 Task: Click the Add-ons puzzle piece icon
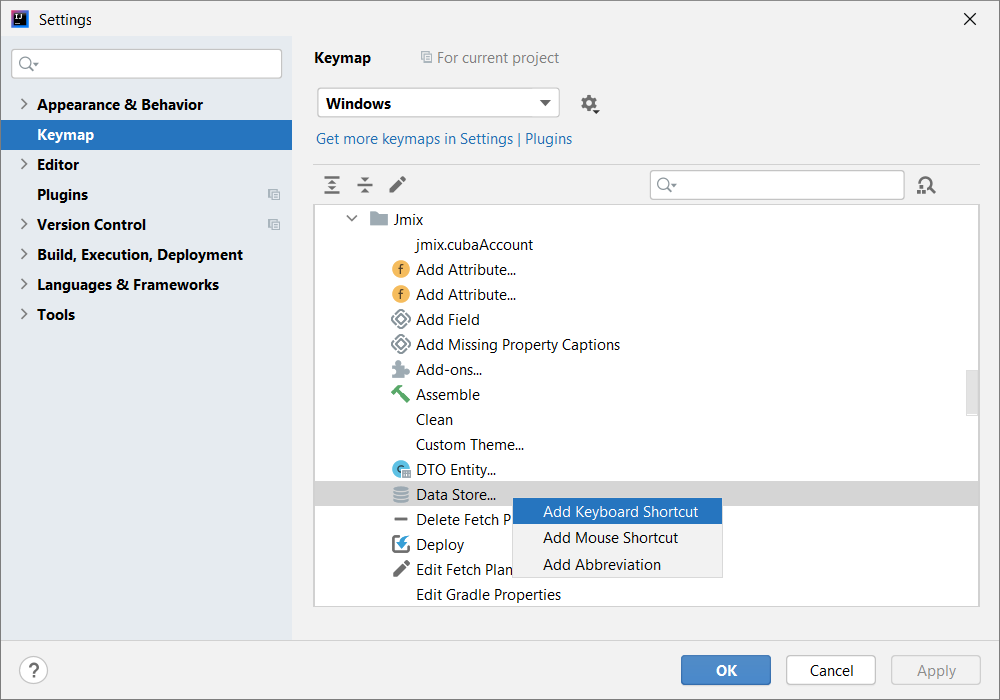coord(401,370)
